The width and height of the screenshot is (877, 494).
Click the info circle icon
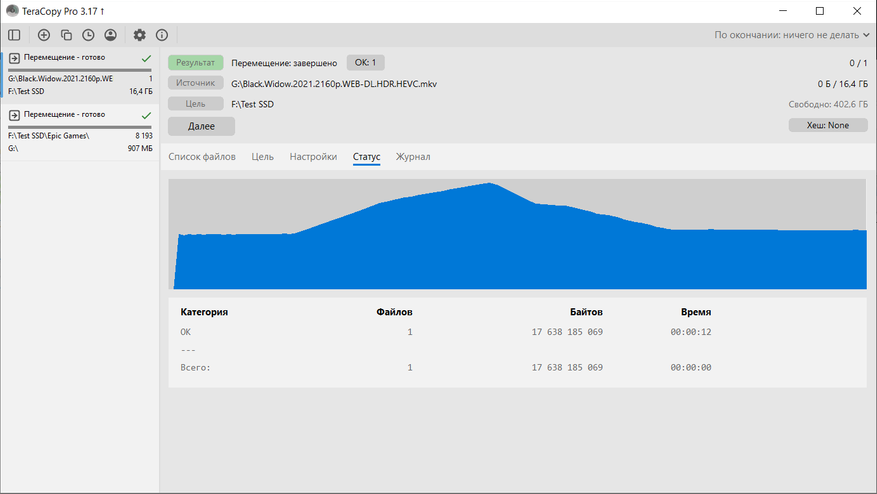pyautogui.click(x=162, y=35)
